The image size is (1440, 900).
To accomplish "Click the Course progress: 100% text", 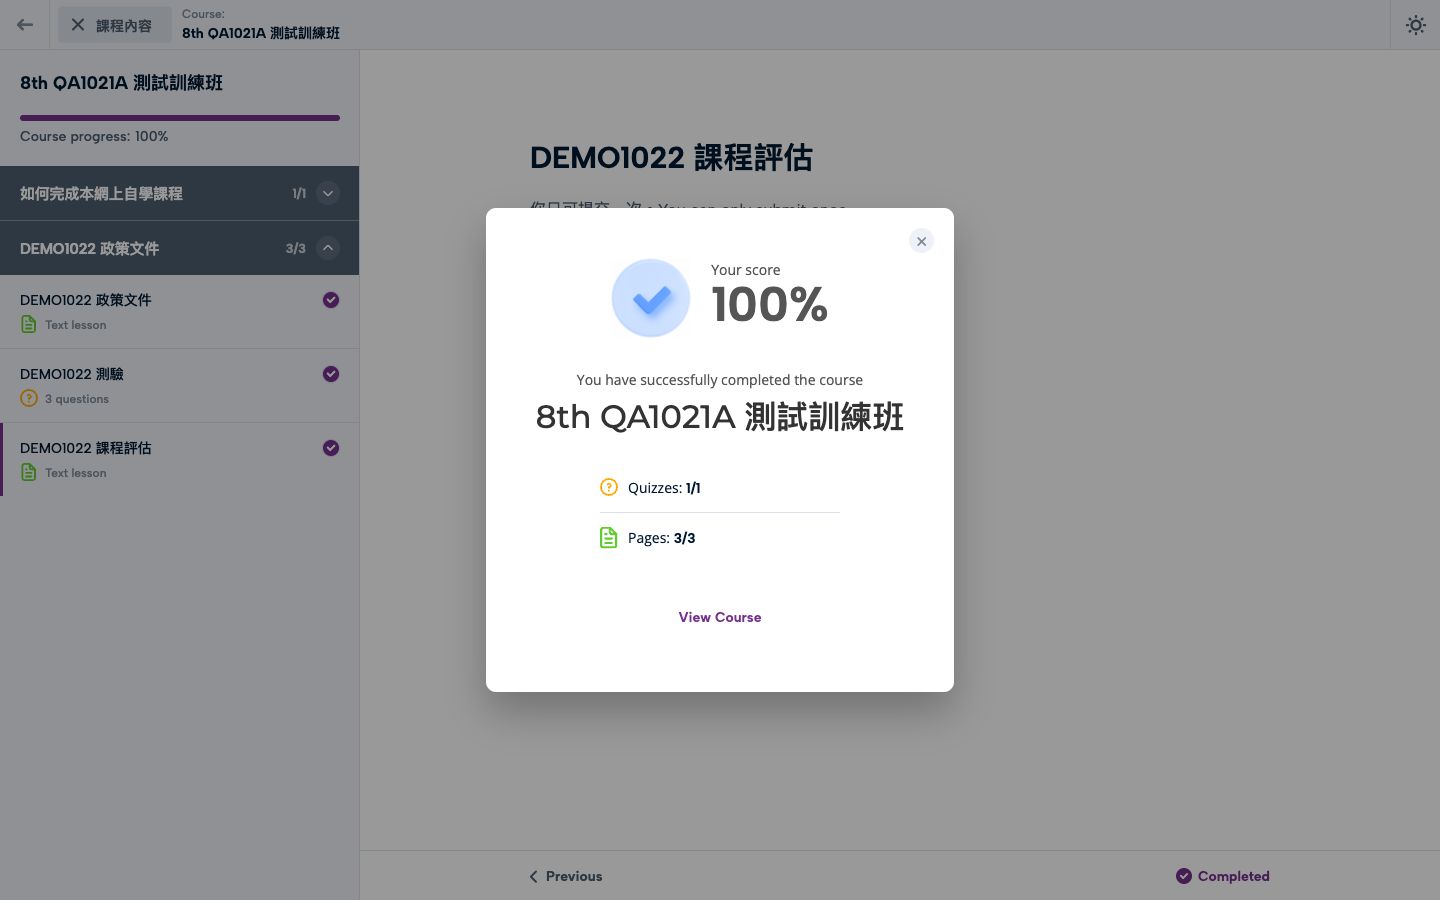I will [94, 136].
